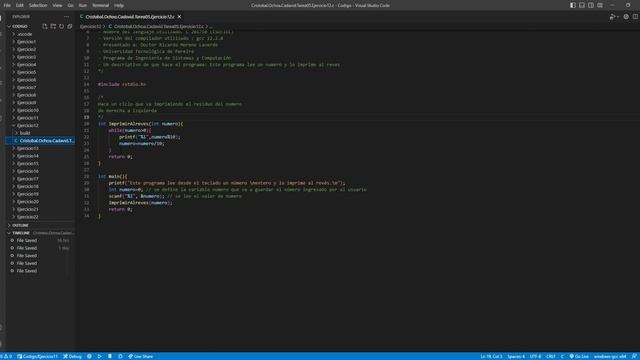Toggle primary sidebar layout icon in title bar
This screenshot has width=640, height=360.
(573, 5)
